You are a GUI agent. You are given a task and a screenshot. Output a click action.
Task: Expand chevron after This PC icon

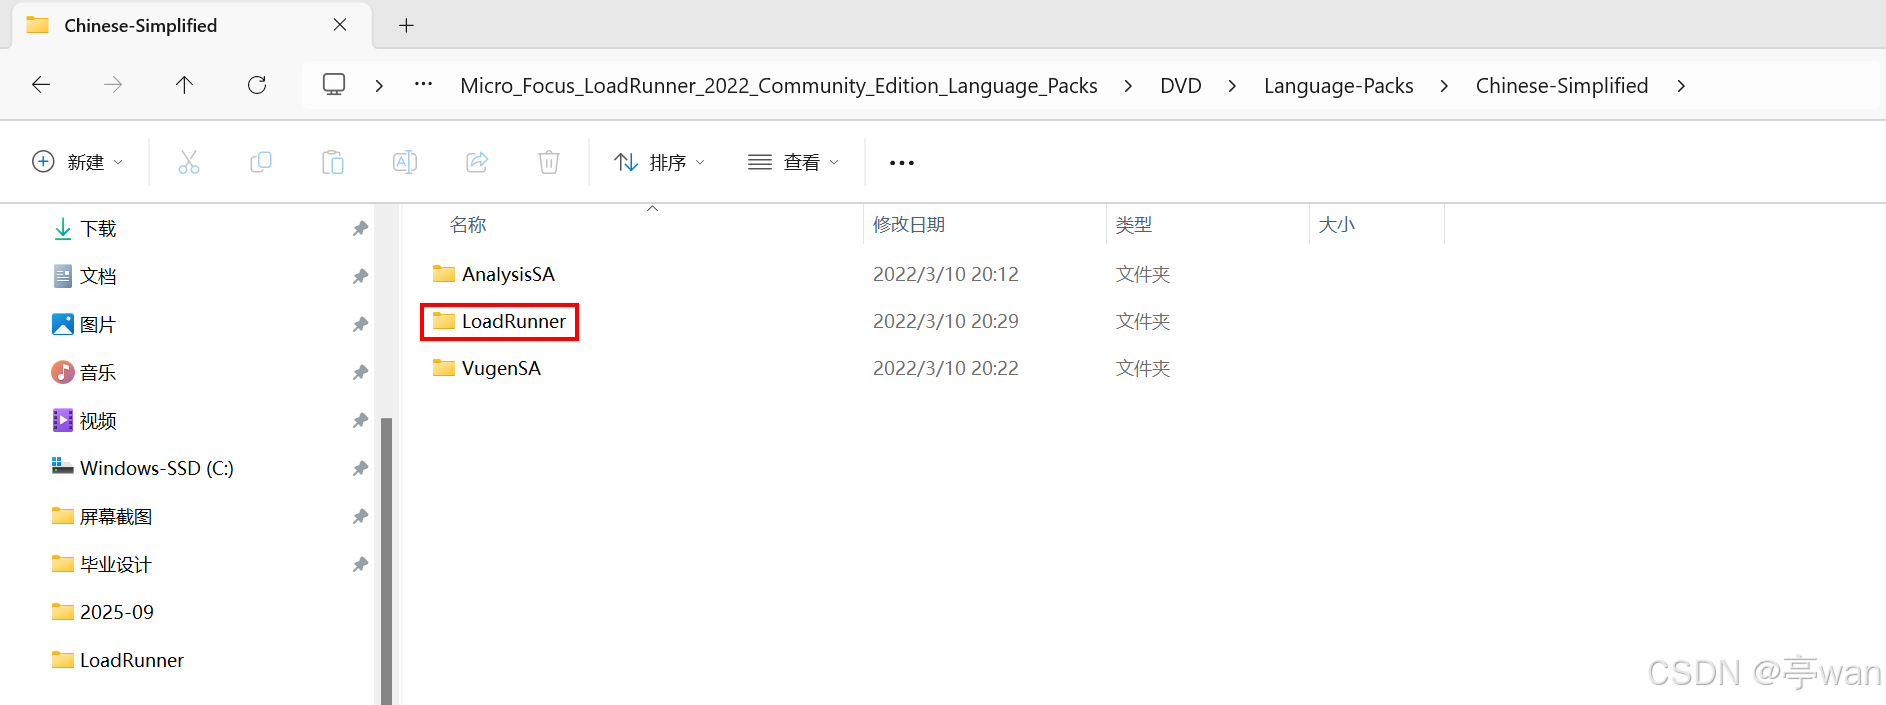point(379,86)
